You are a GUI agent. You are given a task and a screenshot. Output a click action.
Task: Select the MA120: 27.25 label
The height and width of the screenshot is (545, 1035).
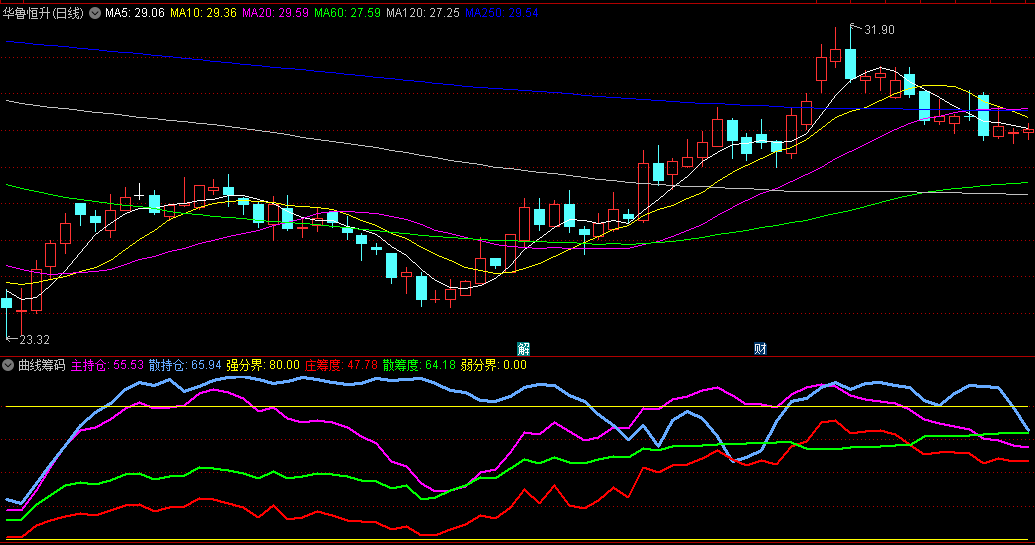point(422,13)
